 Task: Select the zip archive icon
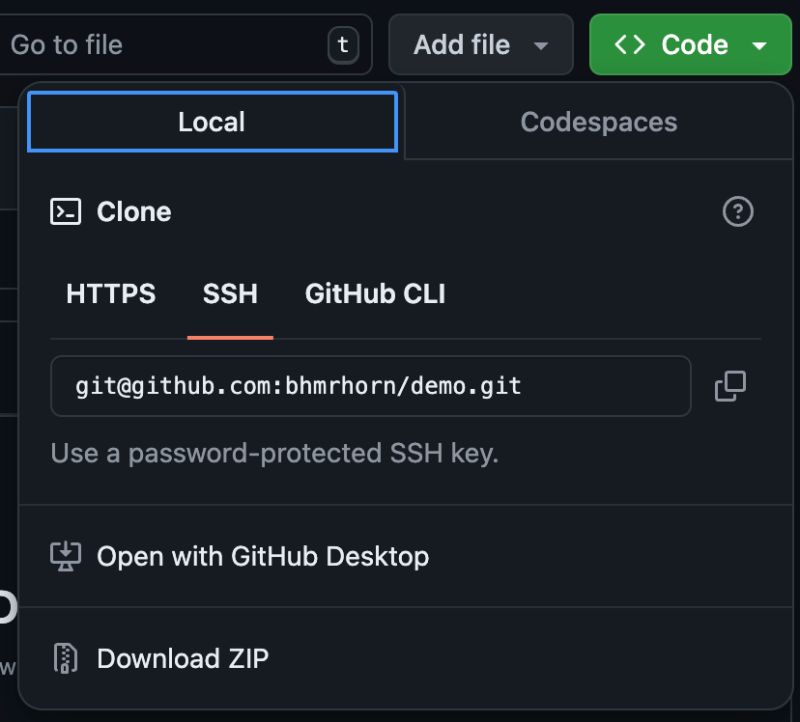(65, 658)
